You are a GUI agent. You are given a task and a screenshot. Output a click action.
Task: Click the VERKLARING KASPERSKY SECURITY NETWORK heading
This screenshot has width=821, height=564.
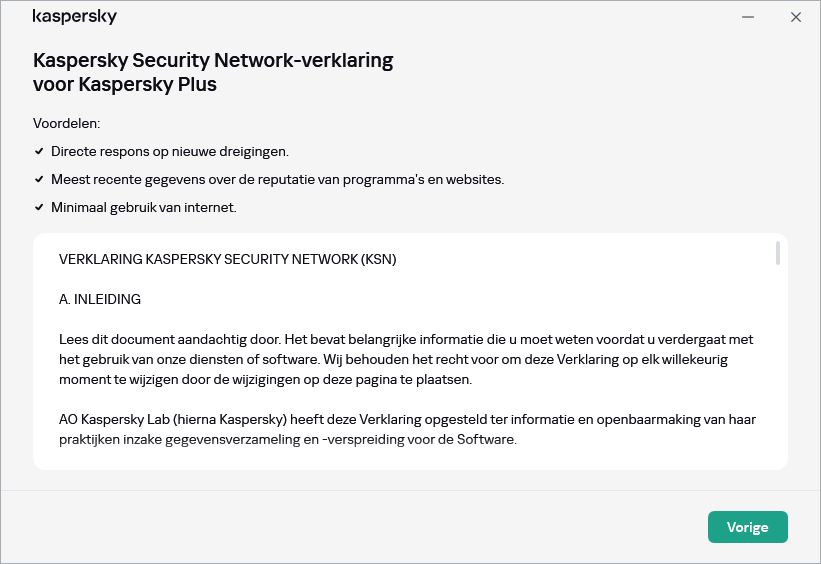[228, 260]
